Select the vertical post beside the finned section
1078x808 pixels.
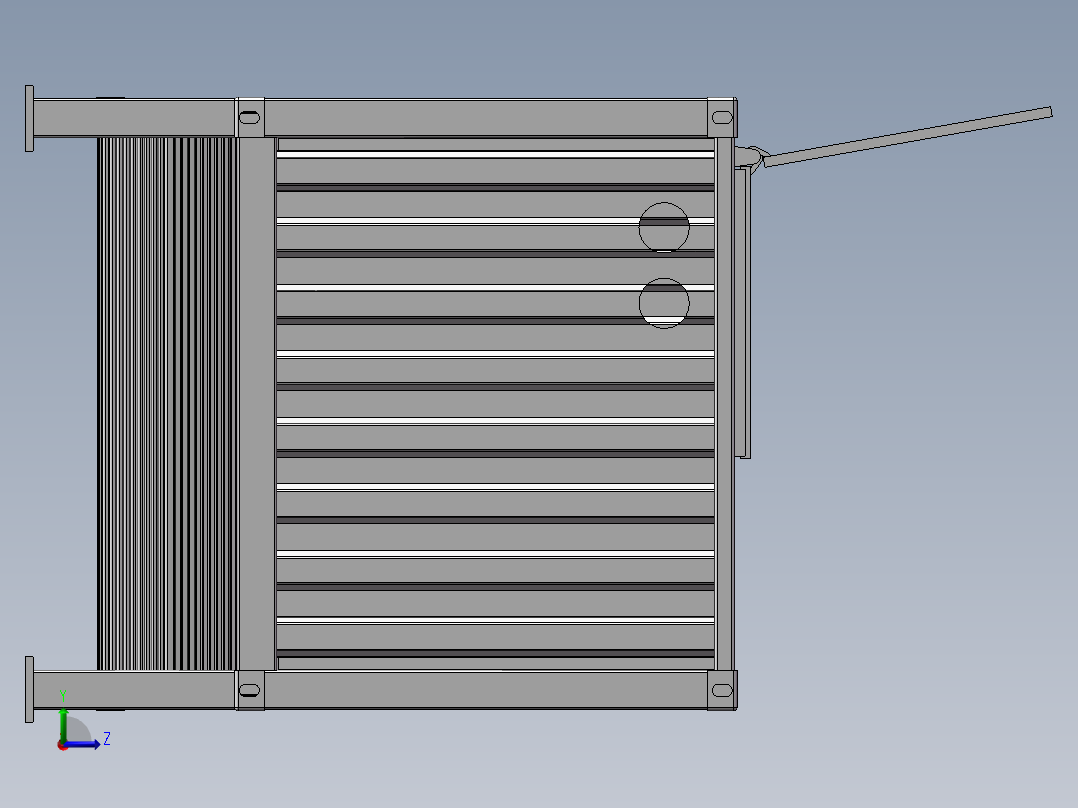coord(257,404)
